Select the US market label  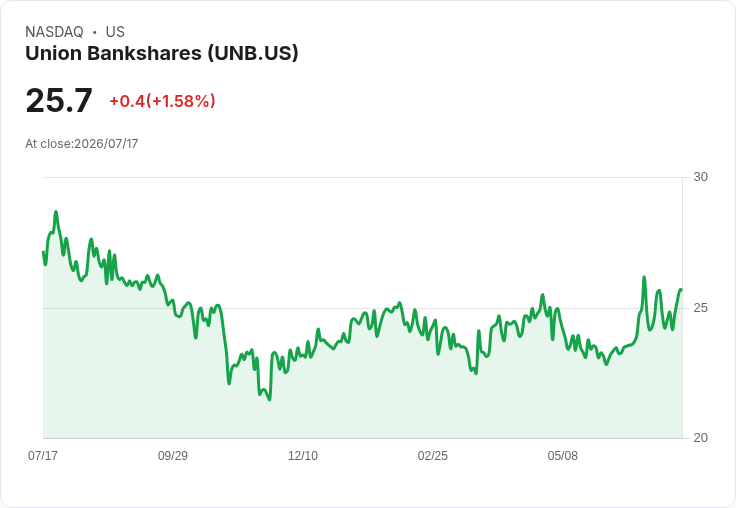[x=115, y=32]
